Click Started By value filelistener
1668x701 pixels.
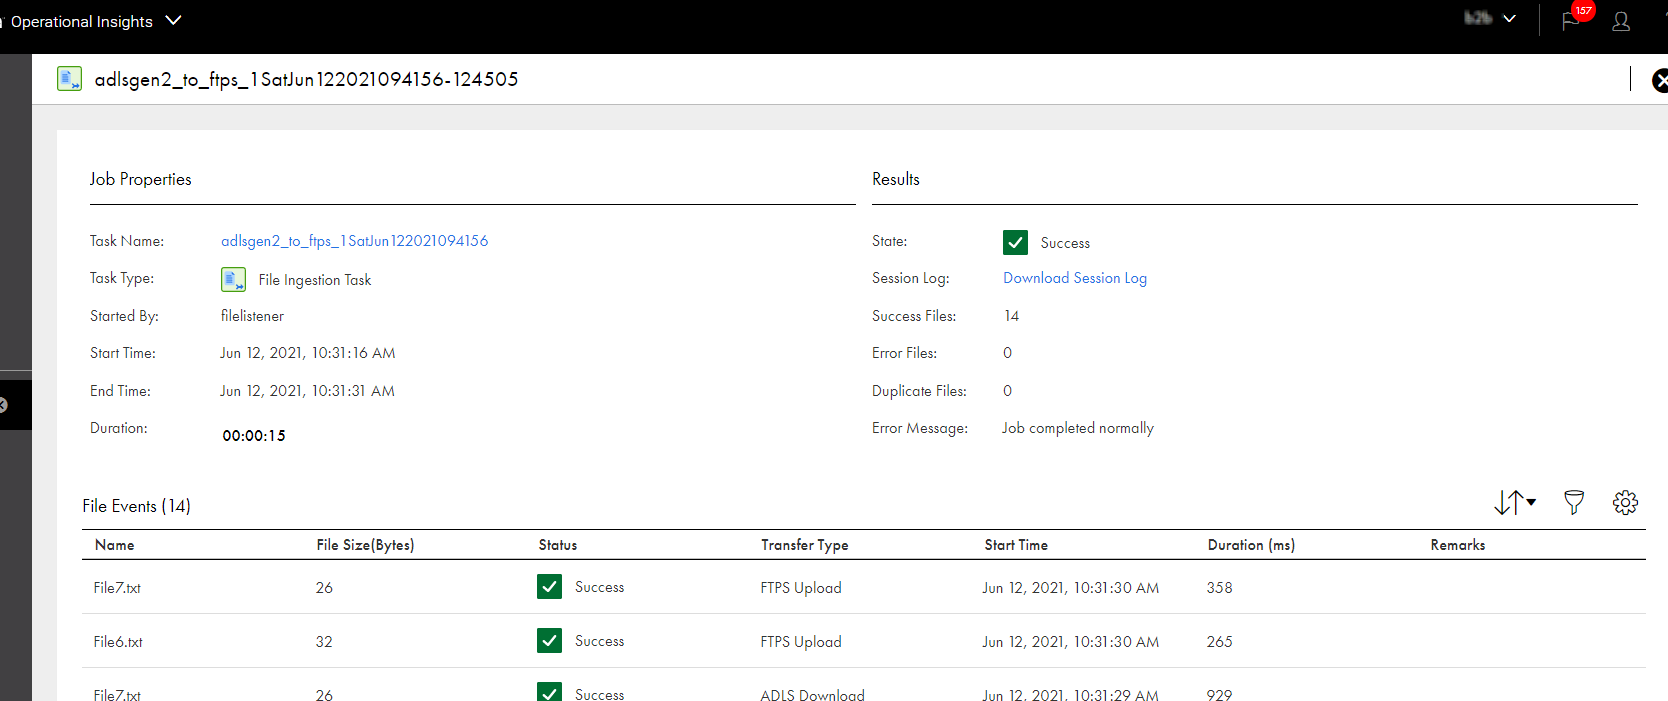(x=252, y=316)
